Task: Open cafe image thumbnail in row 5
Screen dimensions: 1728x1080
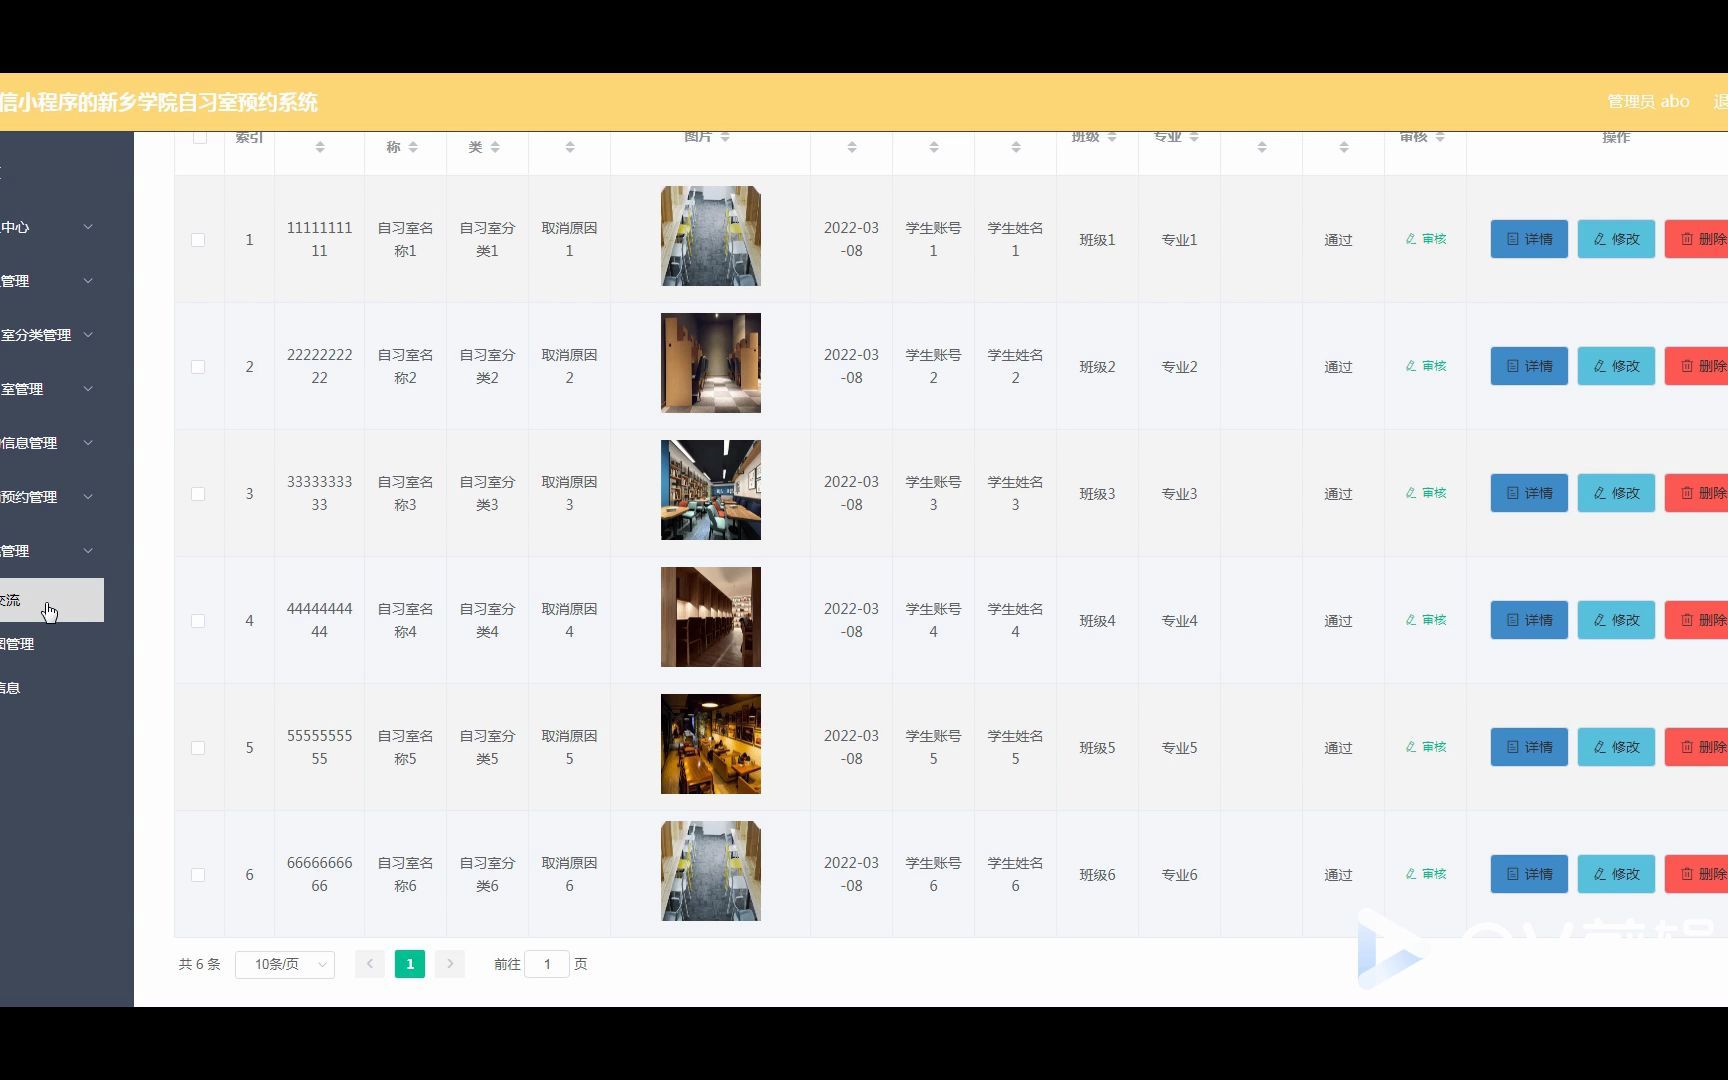Action: pyautogui.click(x=711, y=744)
